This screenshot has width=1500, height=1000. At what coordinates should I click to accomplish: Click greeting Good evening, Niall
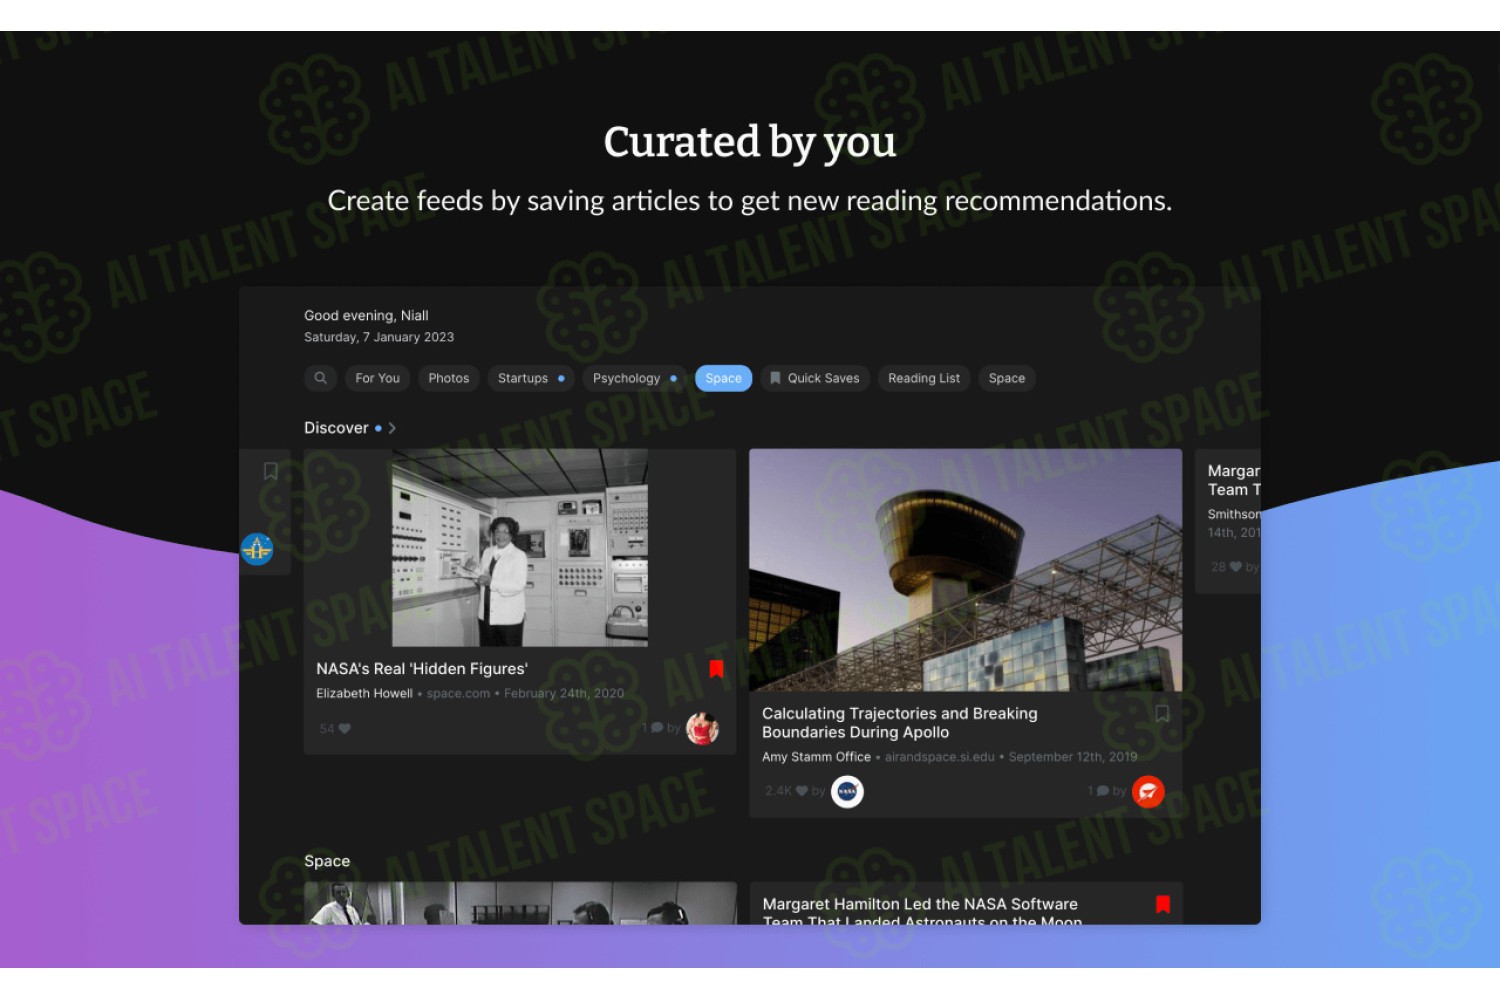[366, 316]
